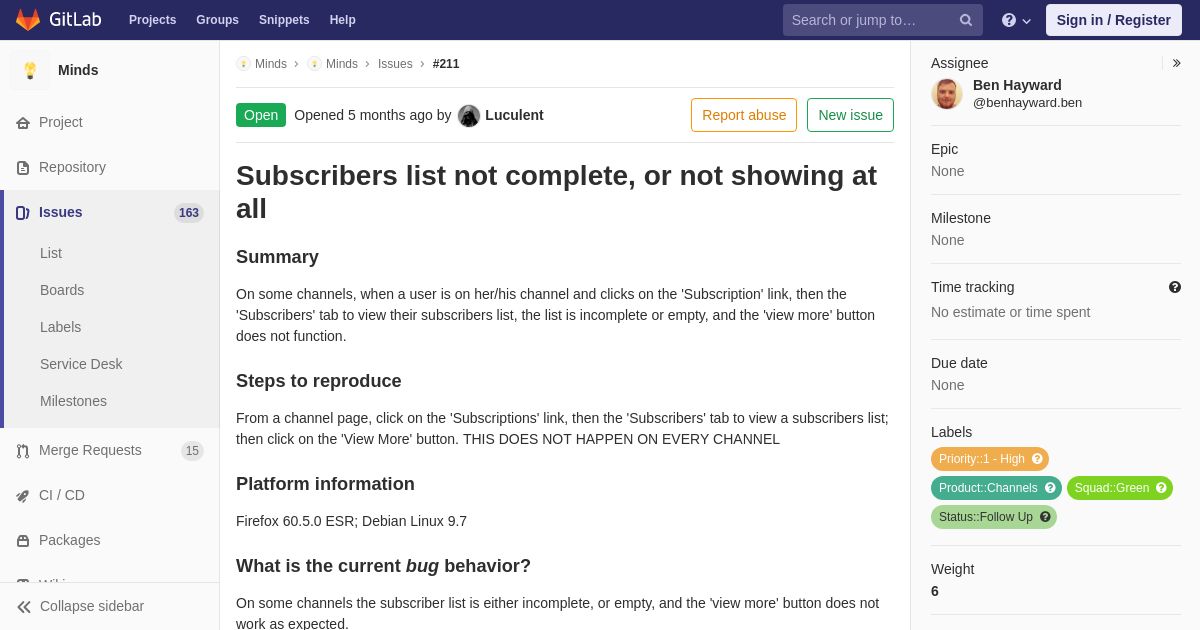Click the Time tracking help icon

click(1175, 287)
